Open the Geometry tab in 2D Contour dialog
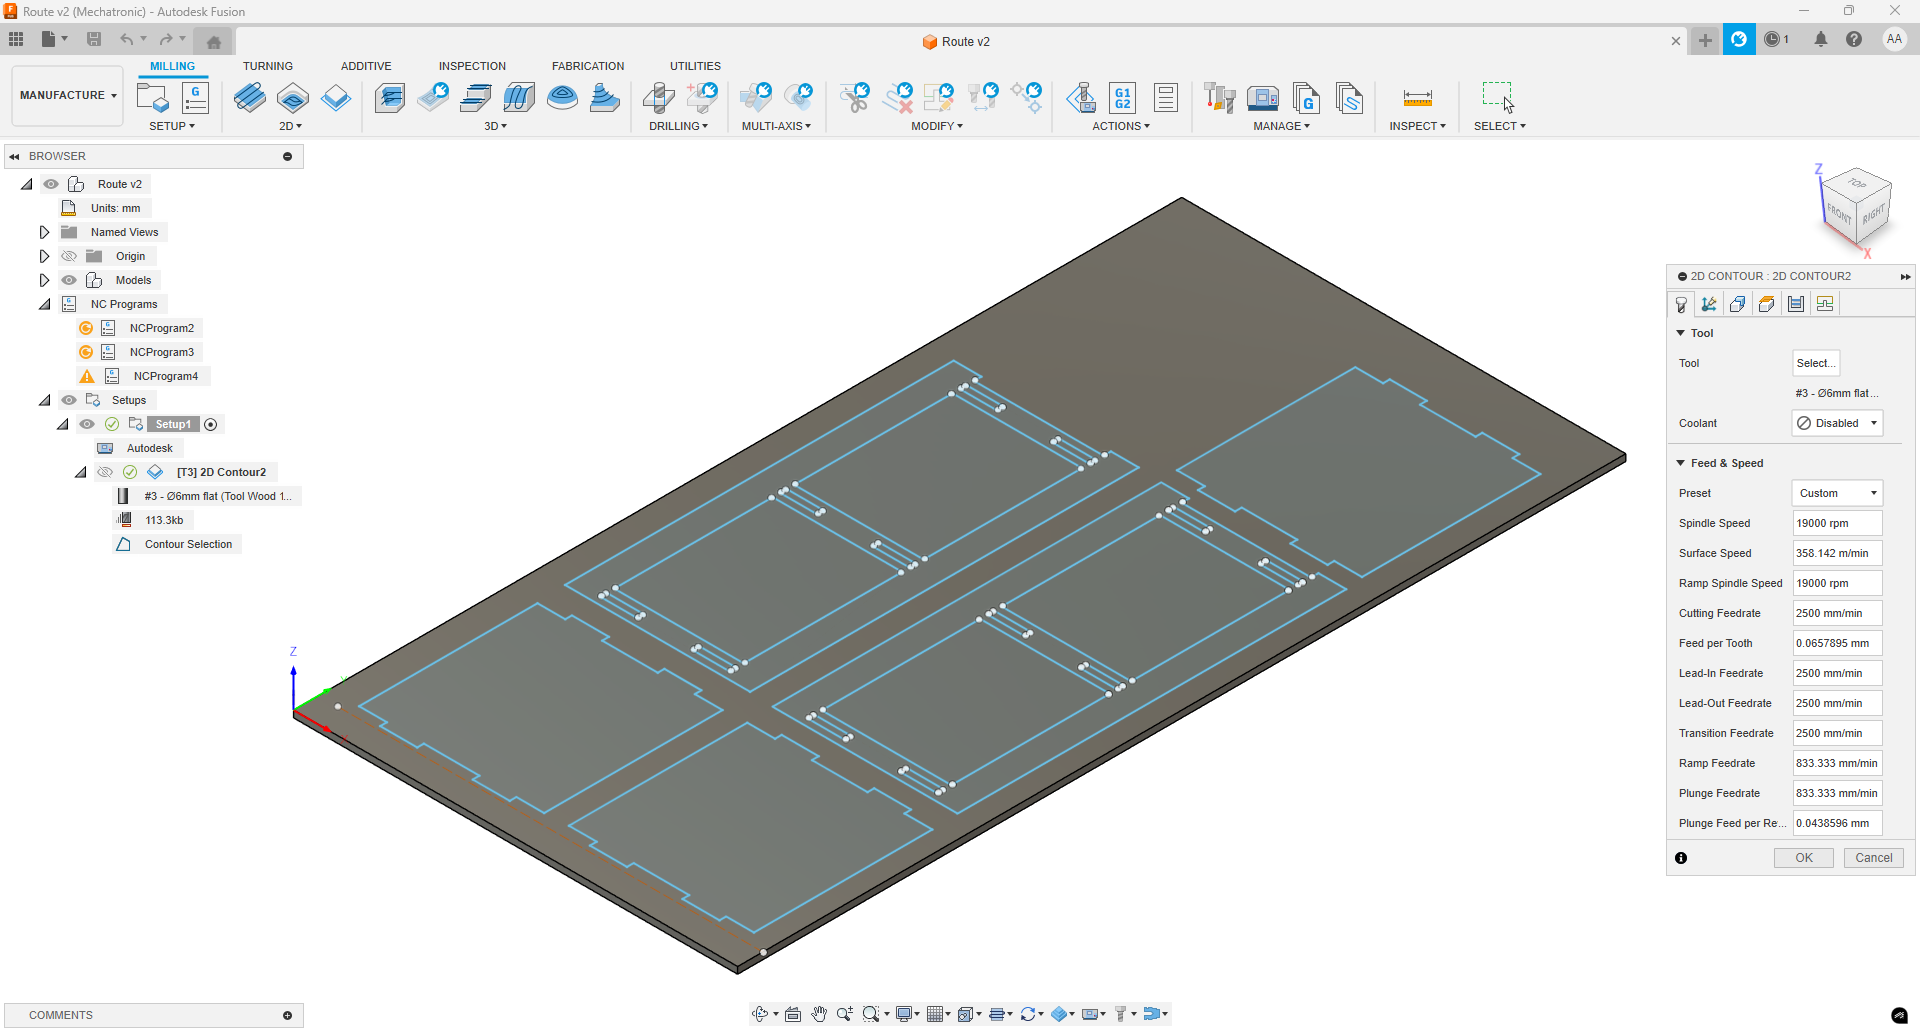1920x1032 pixels. pos(1738,304)
